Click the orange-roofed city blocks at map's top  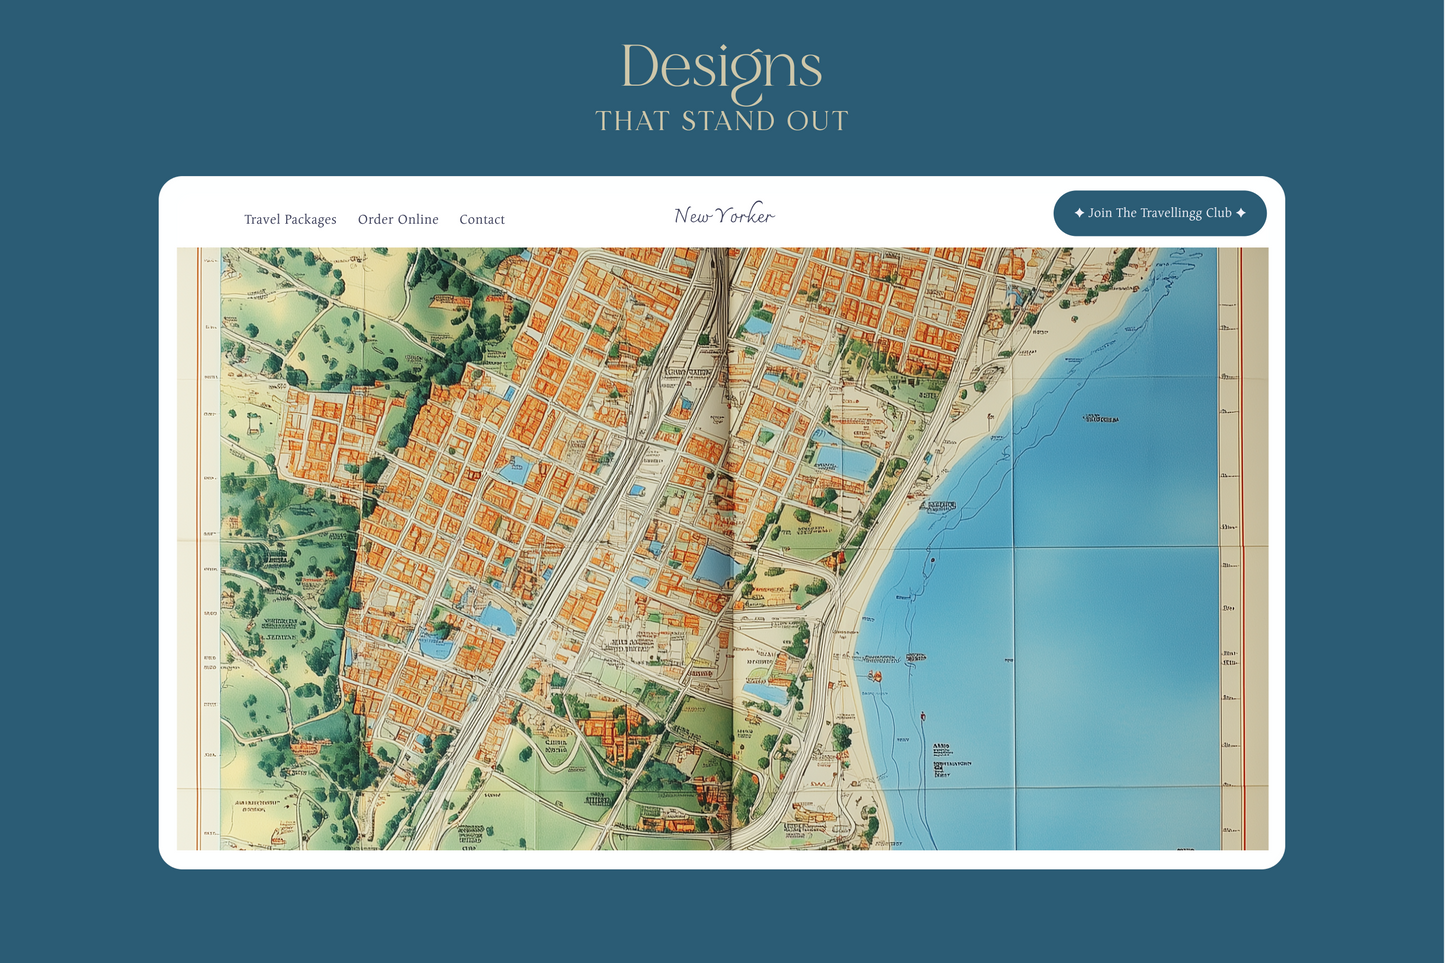coord(850,290)
